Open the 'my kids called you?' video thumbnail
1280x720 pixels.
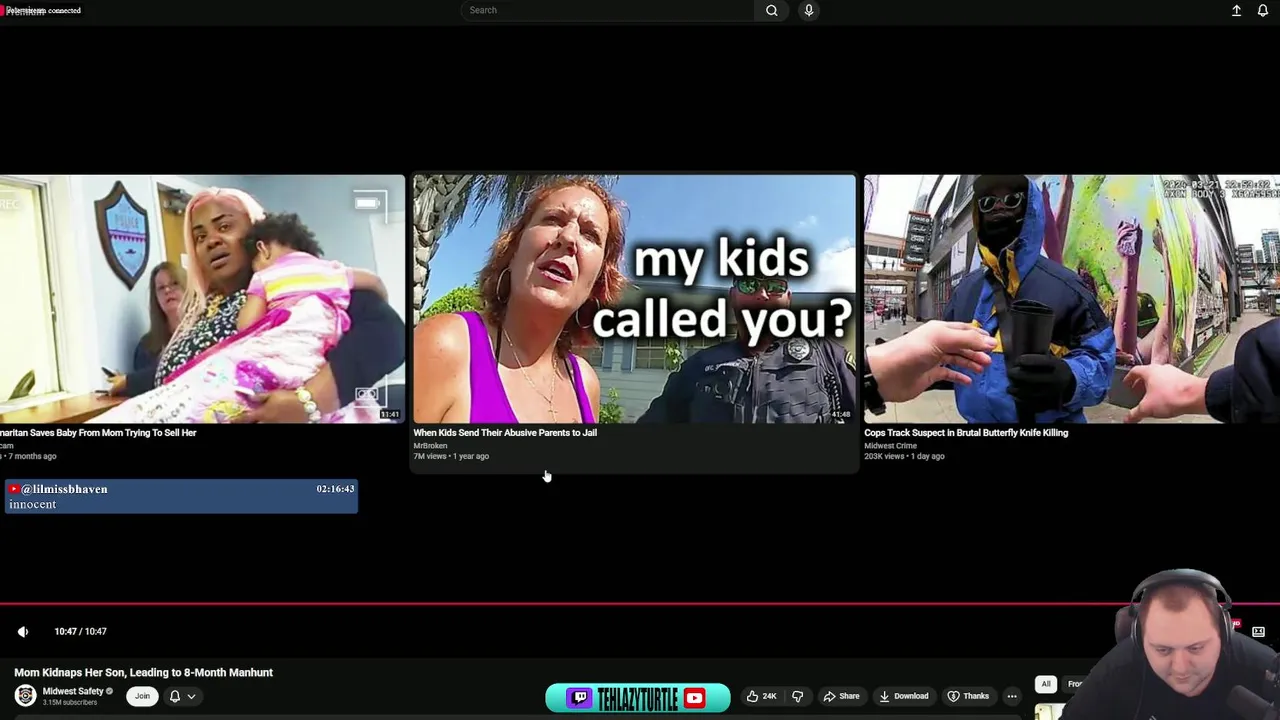click(x=635, y=299)
